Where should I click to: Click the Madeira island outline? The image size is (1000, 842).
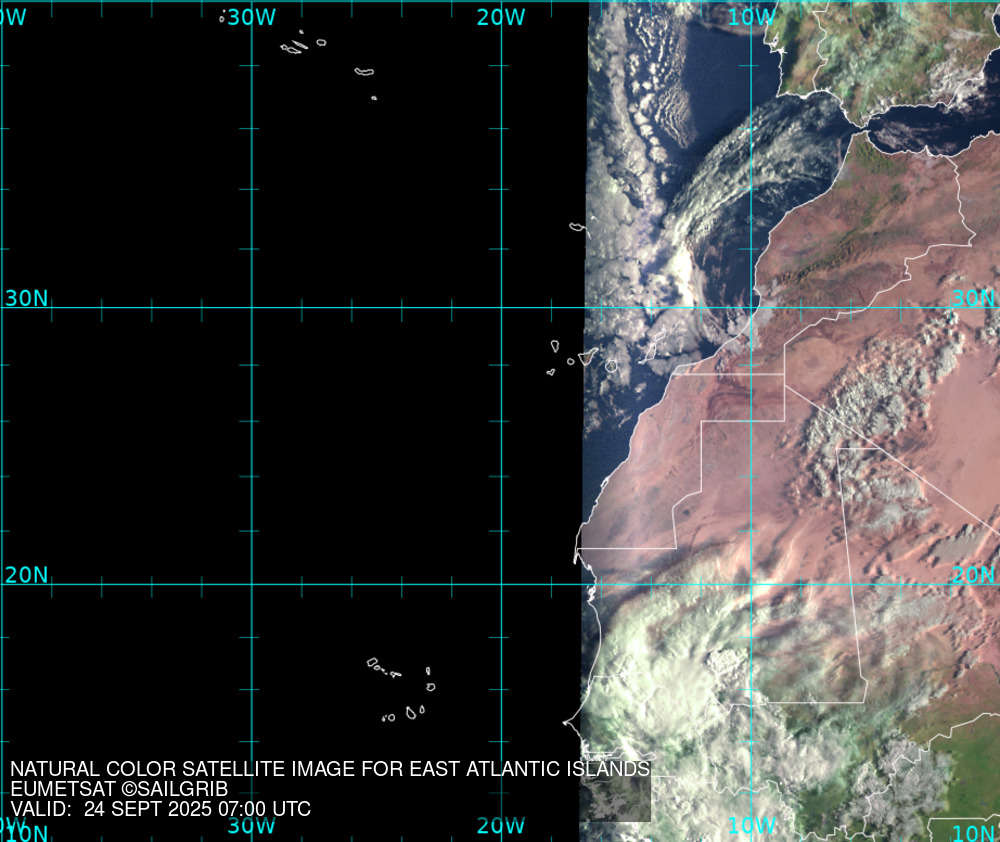(577, 227)
